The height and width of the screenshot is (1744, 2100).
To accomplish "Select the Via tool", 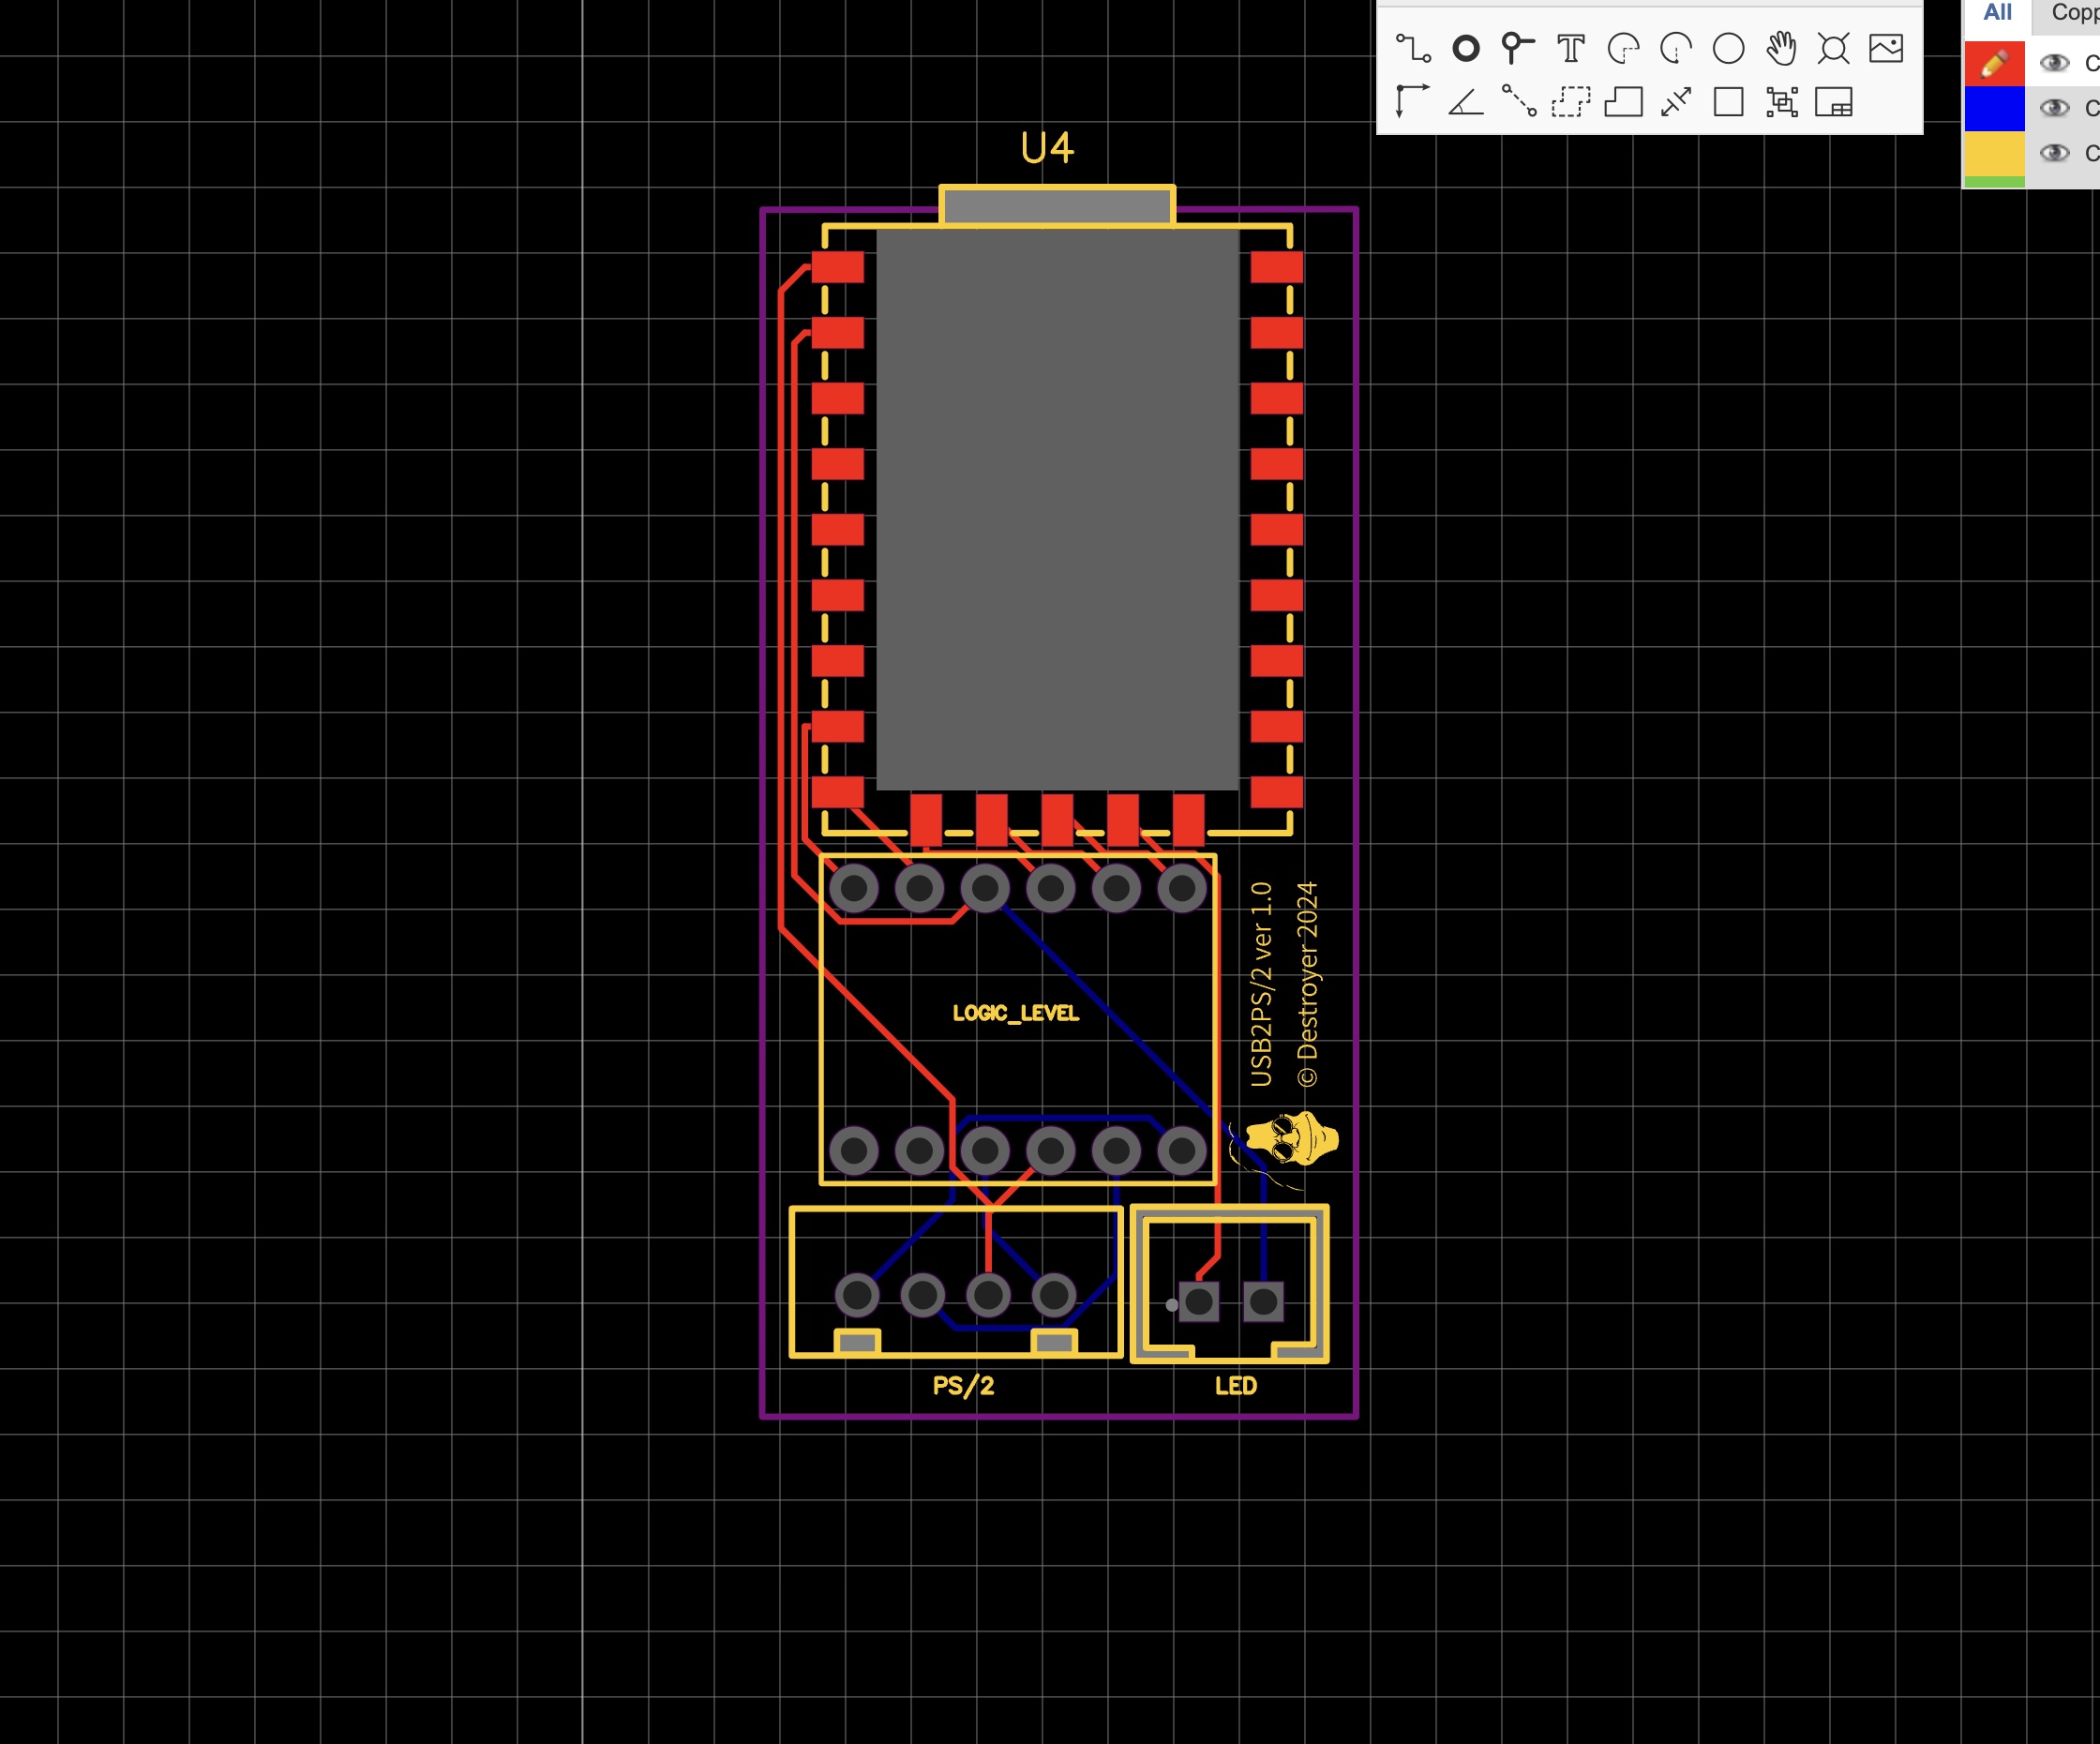I will tap(1518, 47).
